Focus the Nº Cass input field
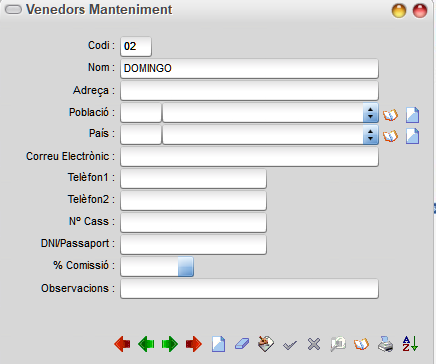Image resolution: width=436 pixels, height=364 pixels. 193,223
